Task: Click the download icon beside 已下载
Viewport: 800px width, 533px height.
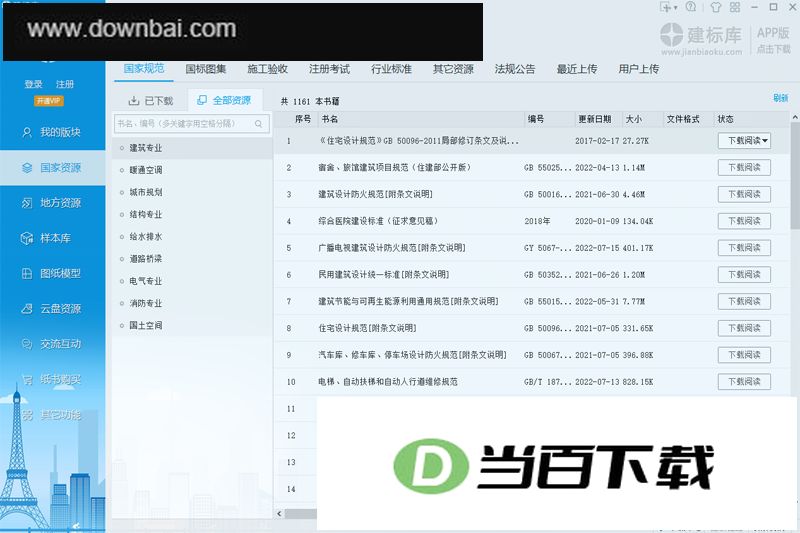Action: pyautogui.click(x=134, y=100)
